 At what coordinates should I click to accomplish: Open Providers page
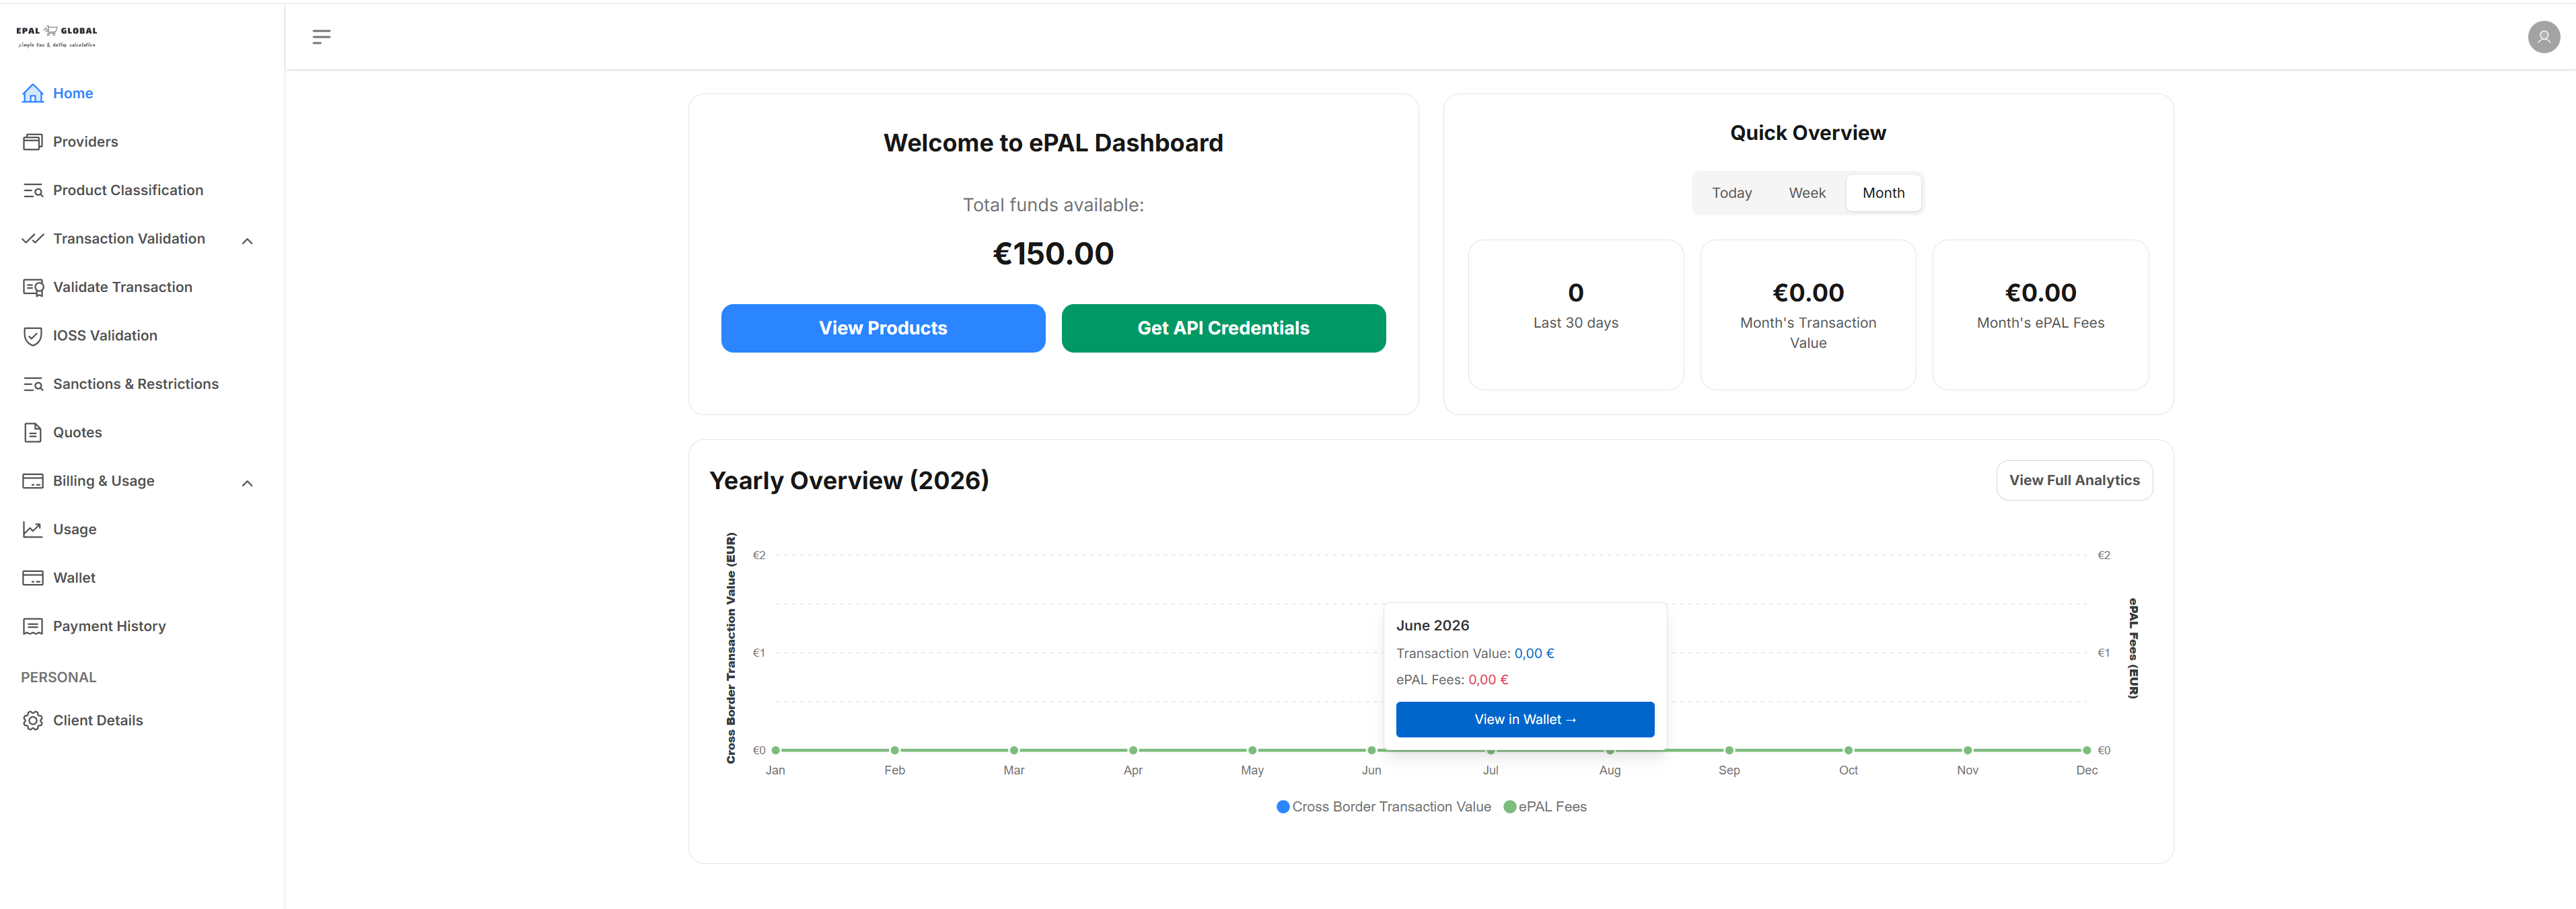(x=85, y=142)
